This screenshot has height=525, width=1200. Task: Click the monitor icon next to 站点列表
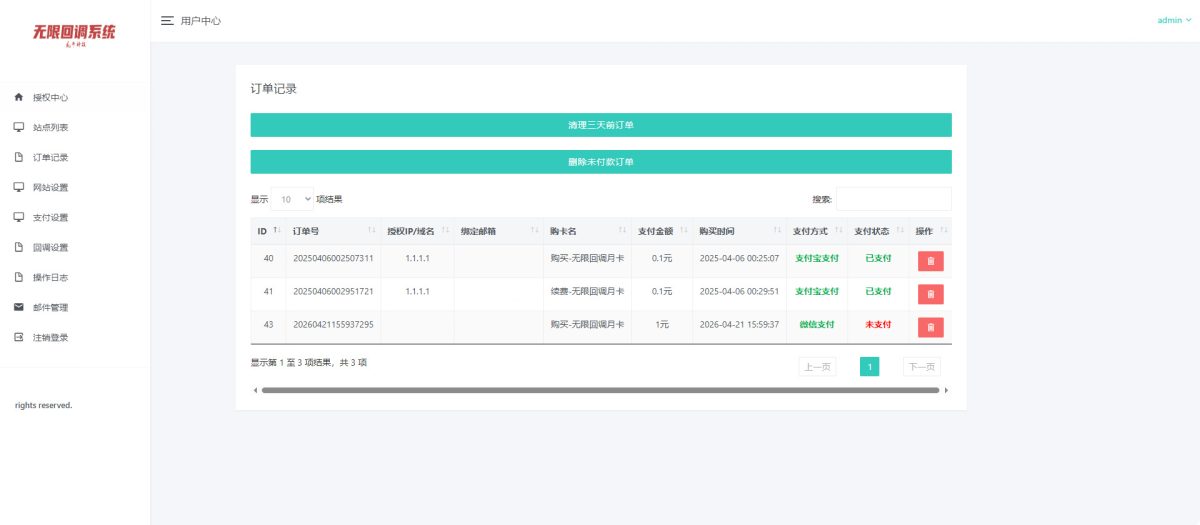(18, 127)
